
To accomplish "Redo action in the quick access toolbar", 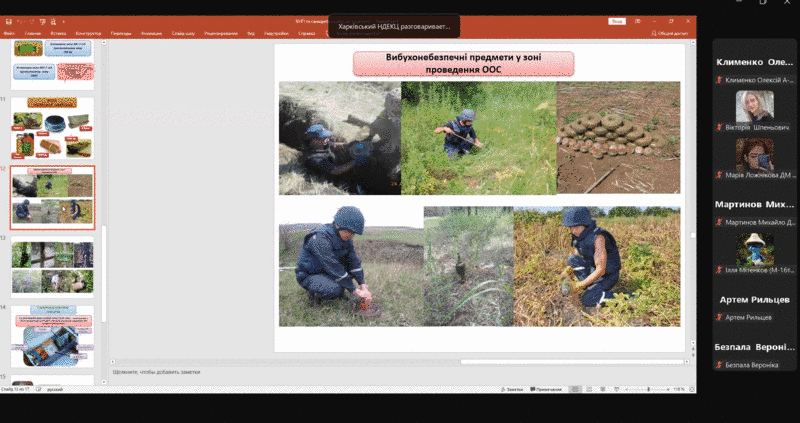I will [32, 21].
